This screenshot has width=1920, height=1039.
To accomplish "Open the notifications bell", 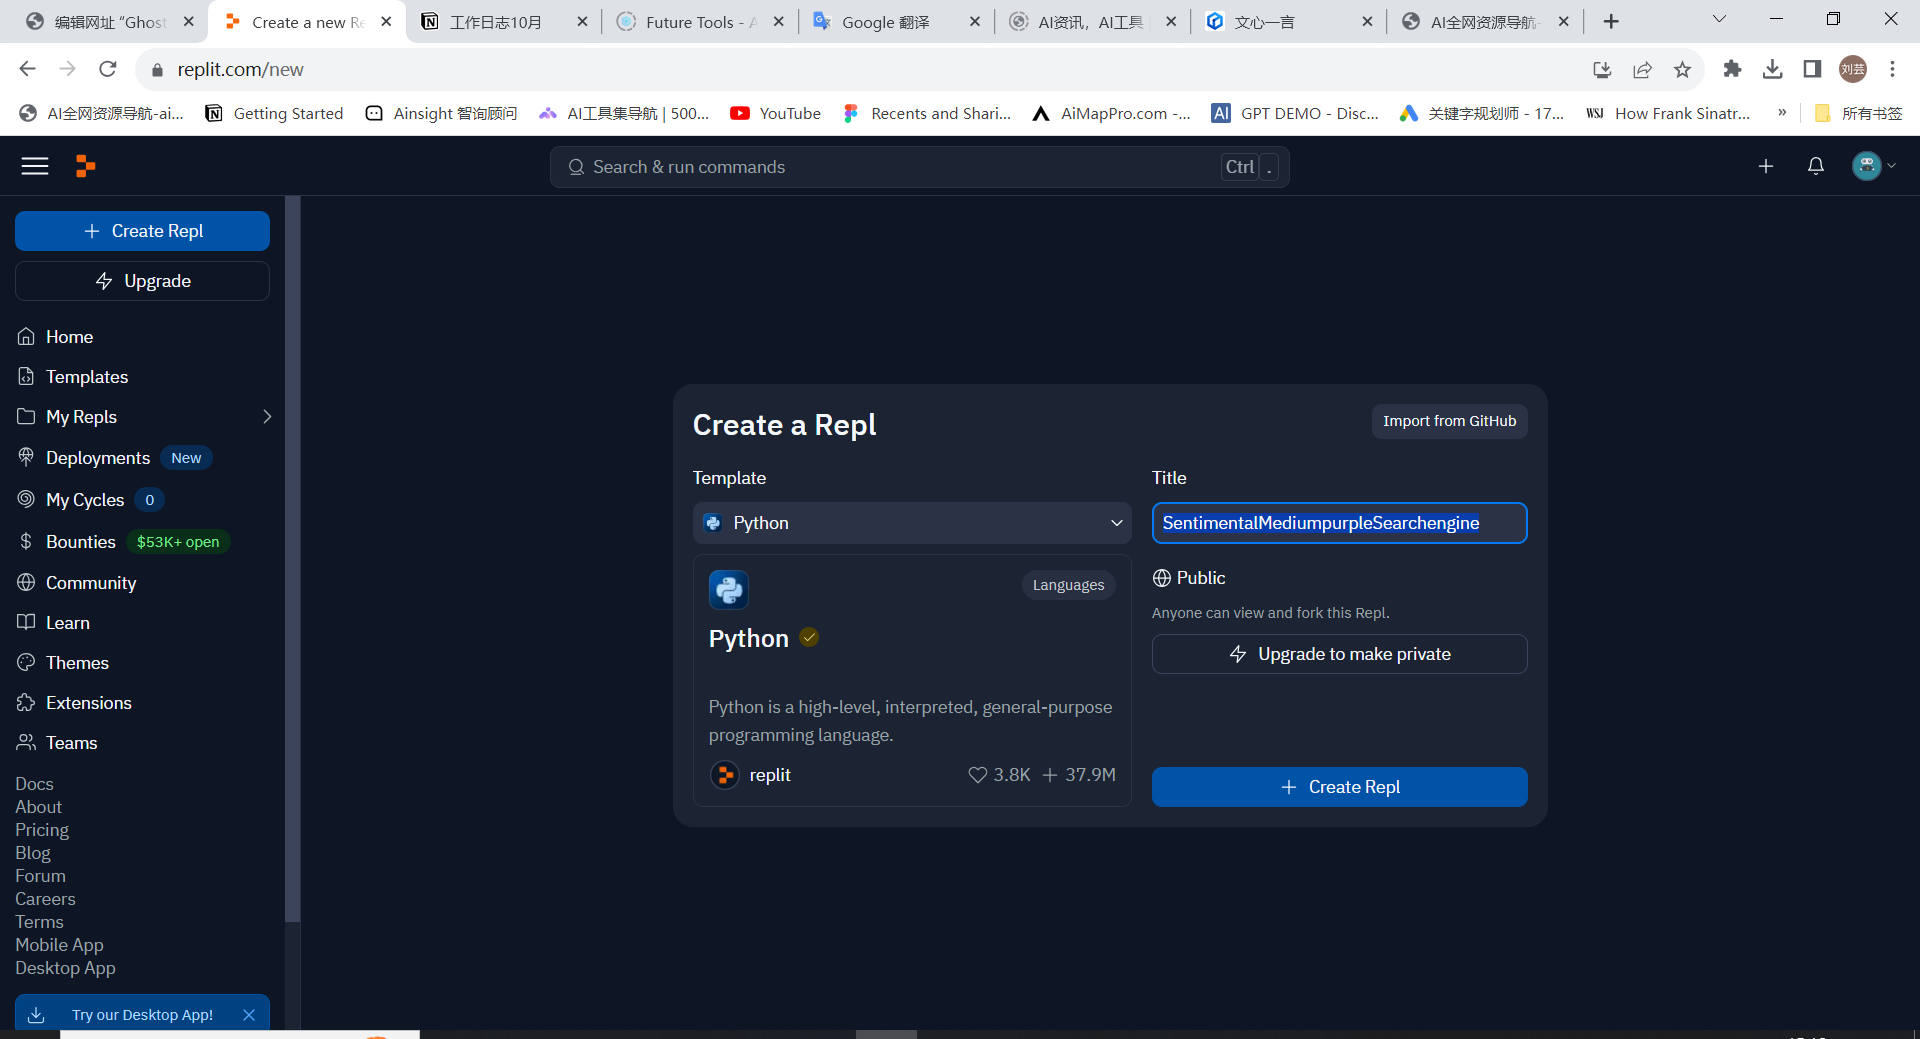I will pyautogui.click(x=1816, y=166).
